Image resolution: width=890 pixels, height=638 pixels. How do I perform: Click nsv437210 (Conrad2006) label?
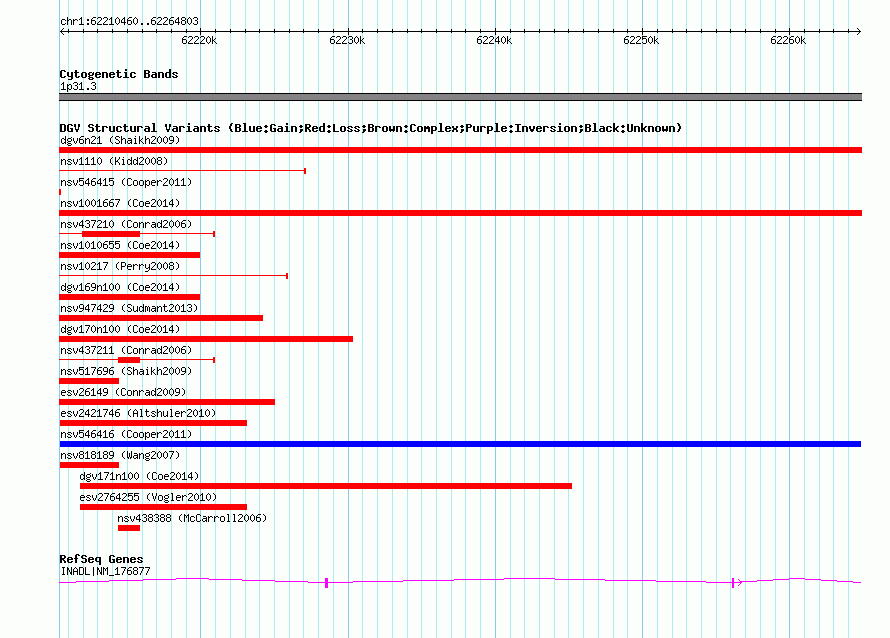[126, 224]
